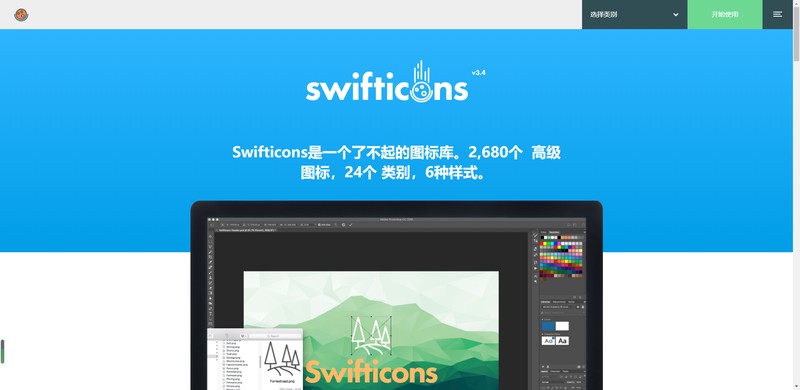Click the Aa character style icon
This screenshot has width=800, height=390.
[x=562, y=340]
